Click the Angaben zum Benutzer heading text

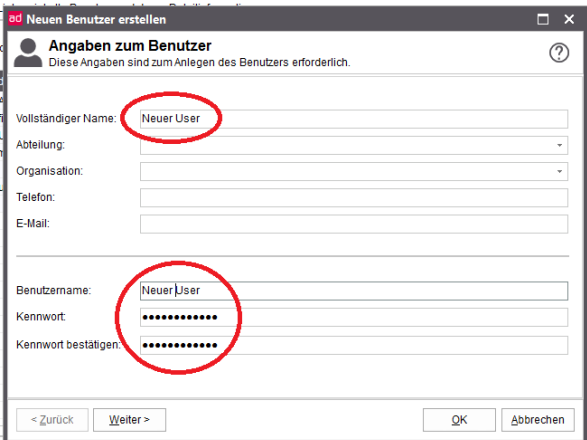pos(130,46)
